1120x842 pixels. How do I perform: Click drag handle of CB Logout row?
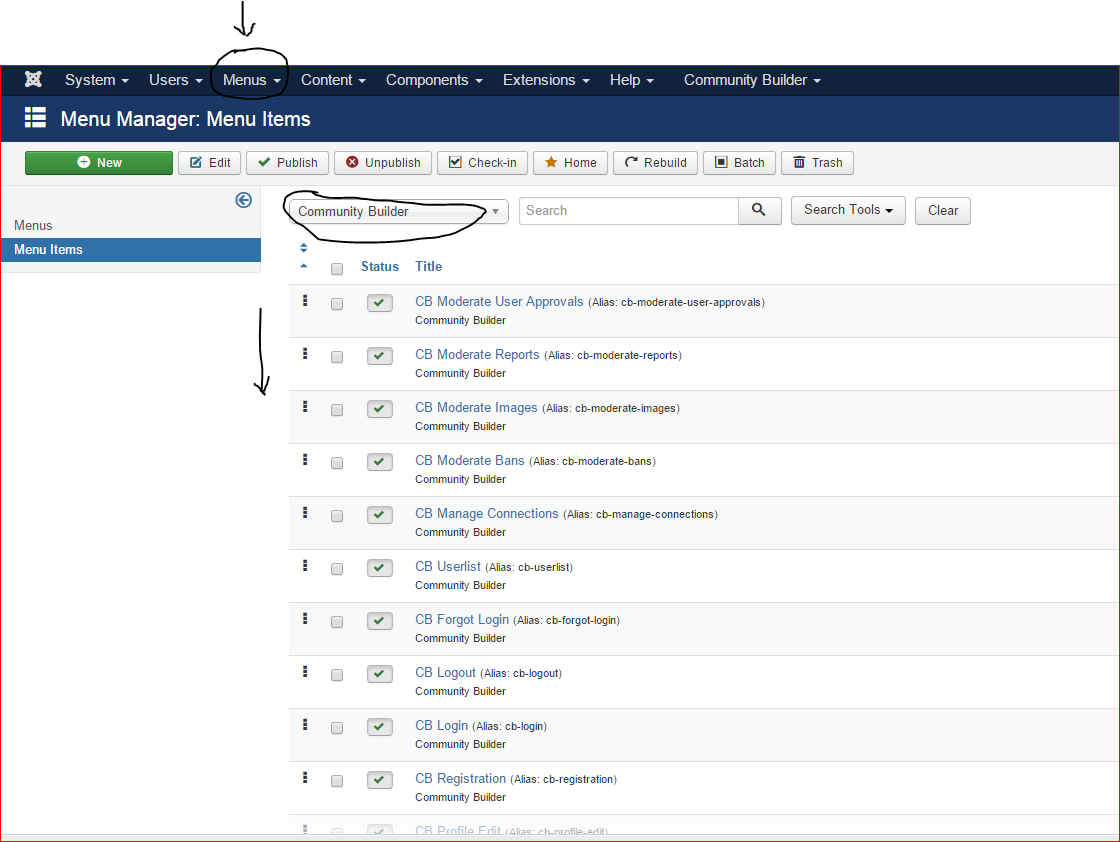tap(305, 671)
